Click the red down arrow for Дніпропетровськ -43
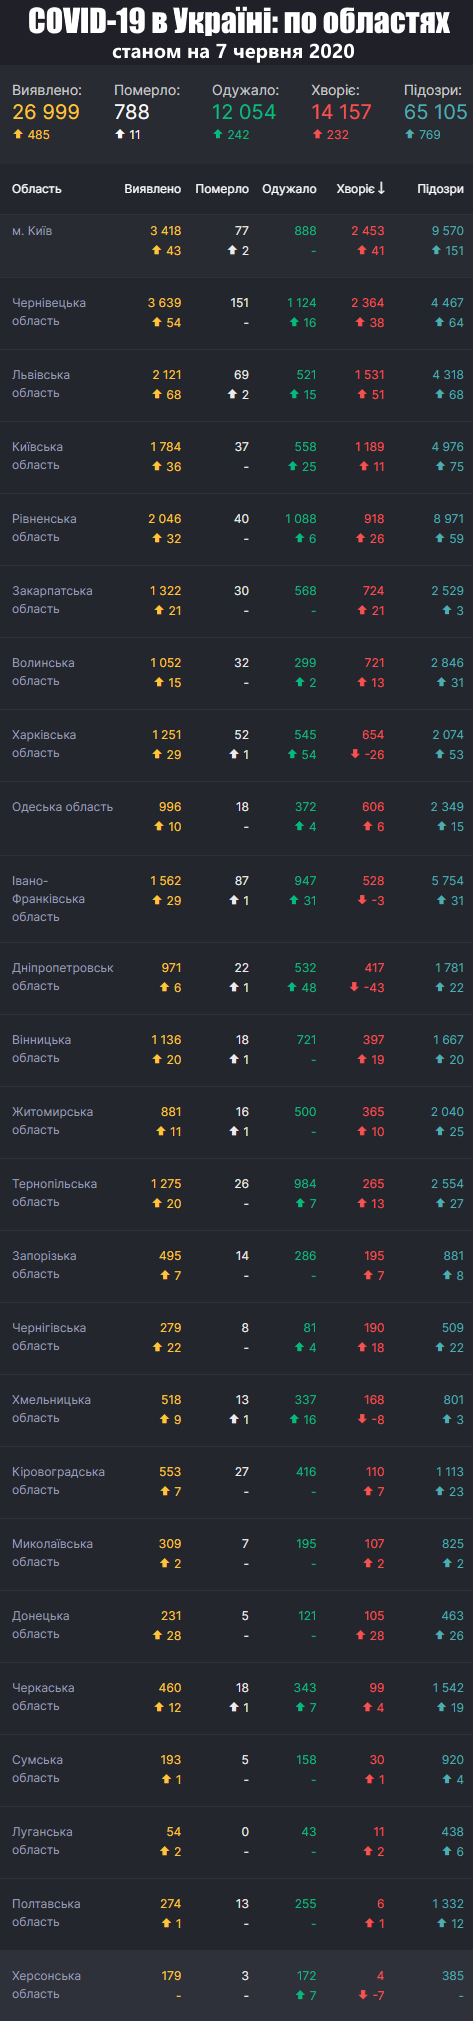Screen dimensions: 473x2021 coord(355,987)
